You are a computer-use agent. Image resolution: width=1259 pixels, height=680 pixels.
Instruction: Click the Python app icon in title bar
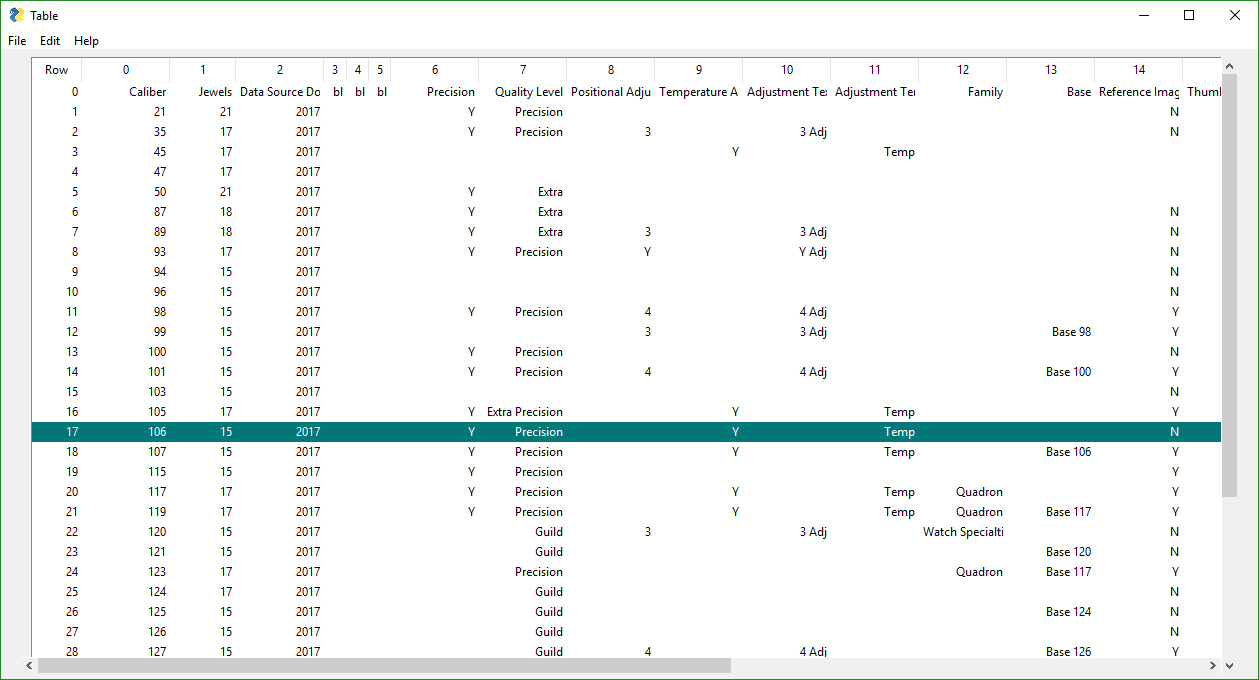[x=16, y=15]
